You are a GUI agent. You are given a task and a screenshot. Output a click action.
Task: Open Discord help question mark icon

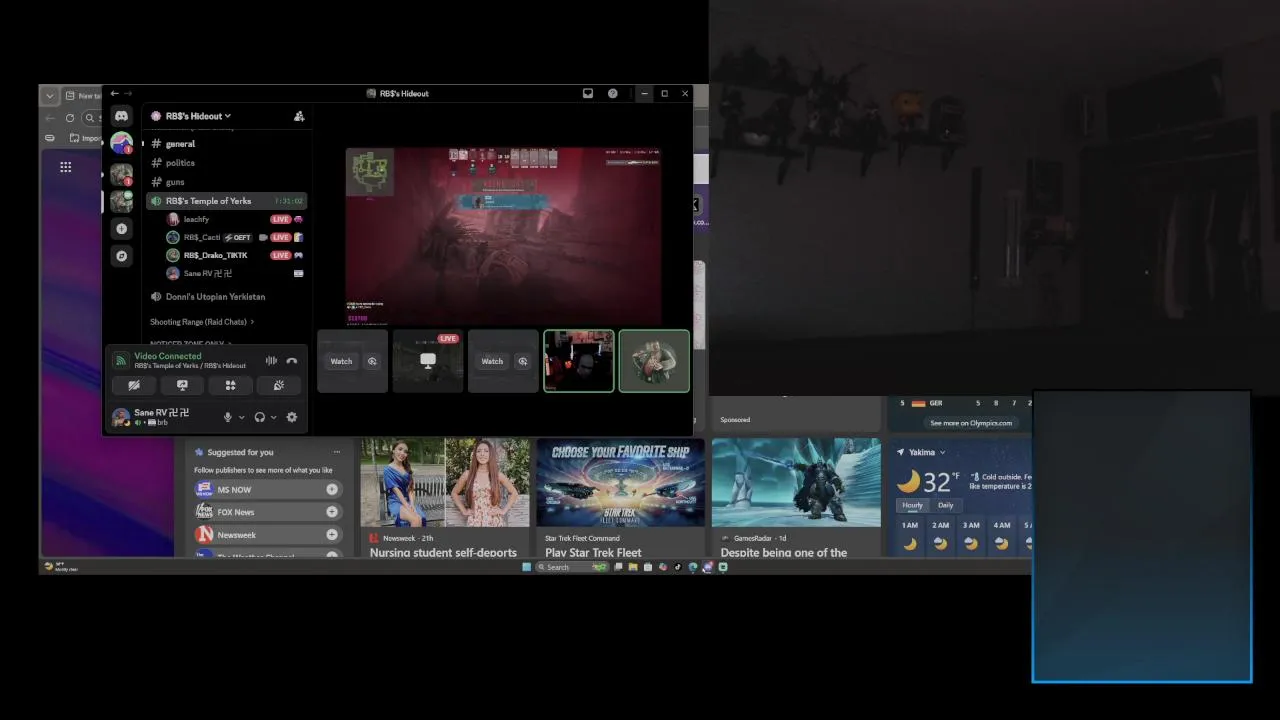(613, 93)
